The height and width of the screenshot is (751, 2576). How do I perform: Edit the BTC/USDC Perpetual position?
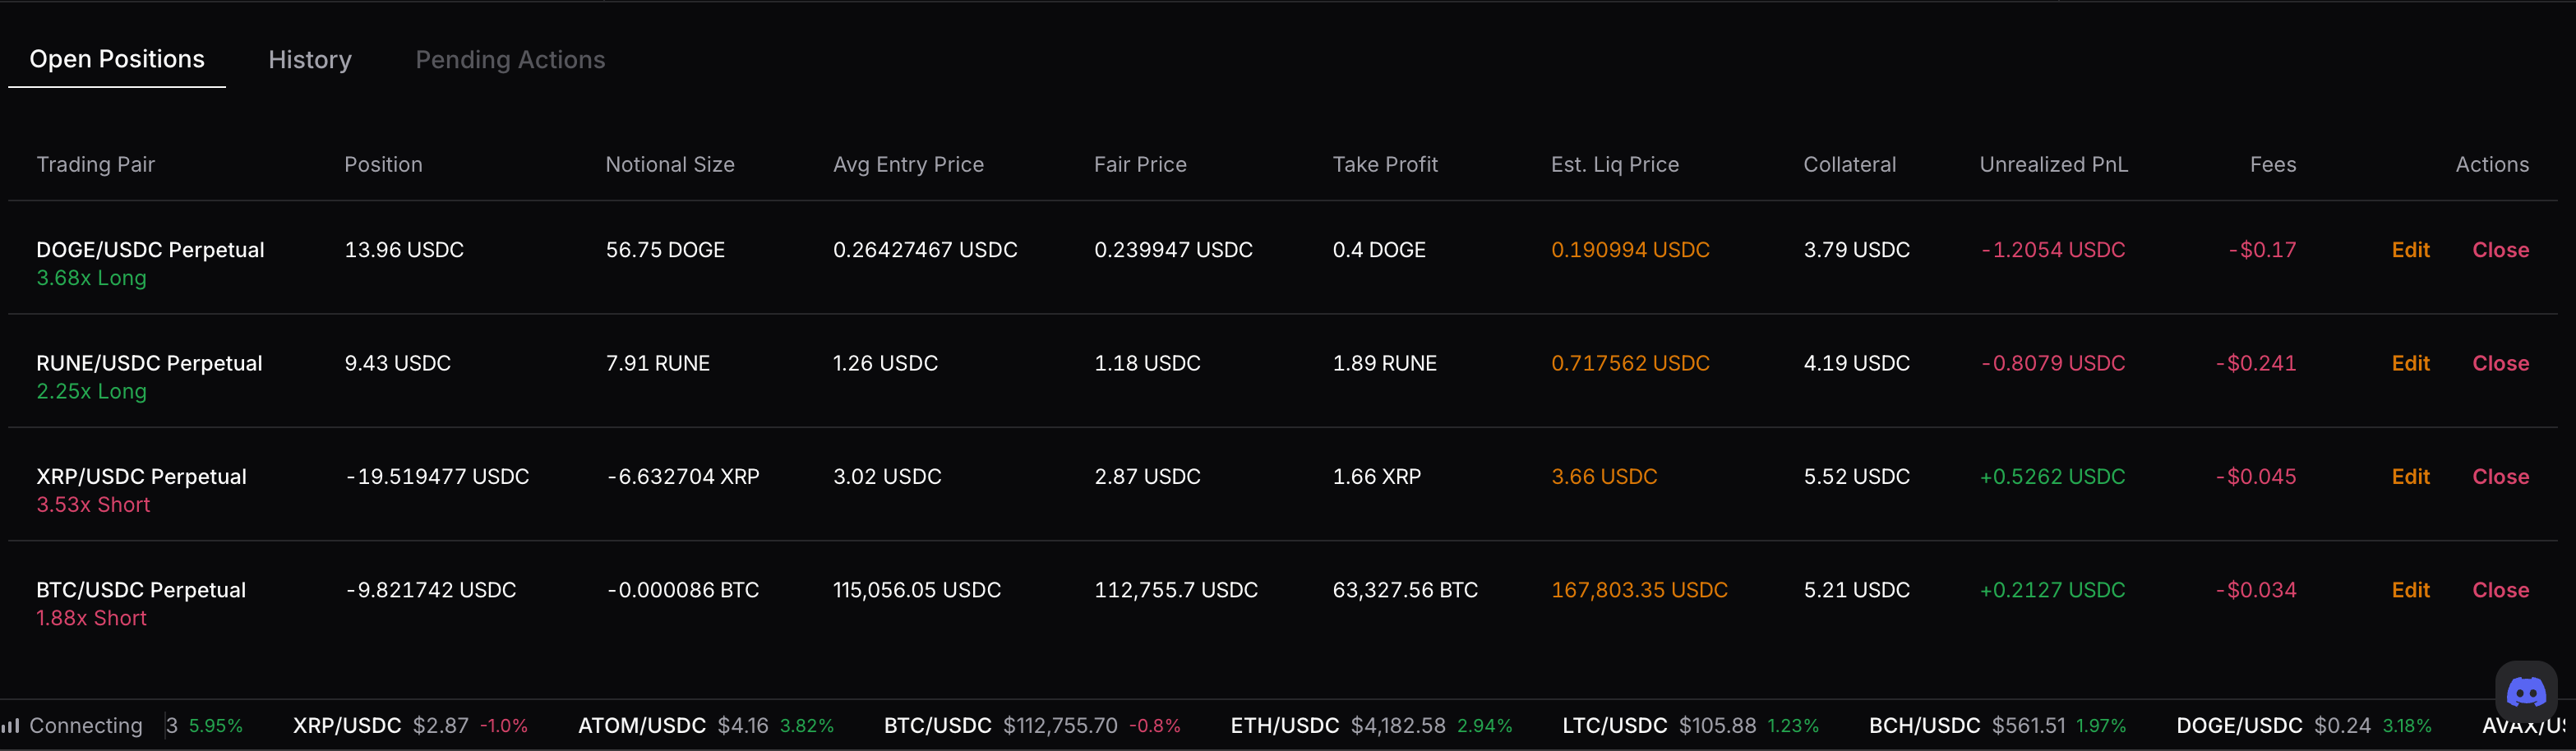point(2410,590)
